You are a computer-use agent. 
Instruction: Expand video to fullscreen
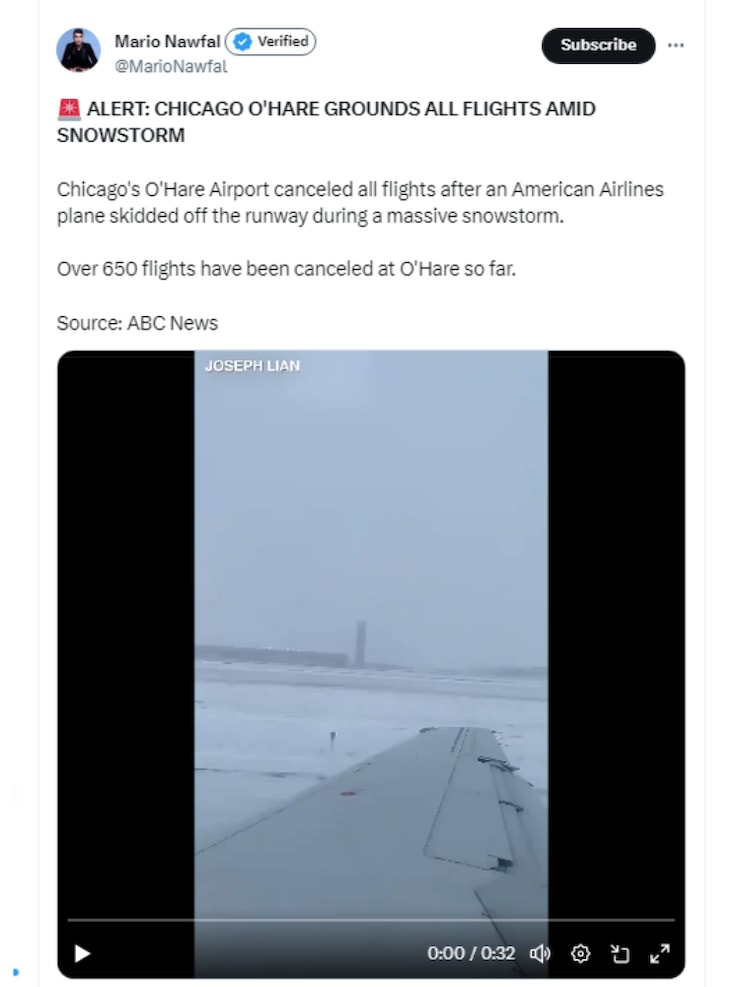pyautogui.click(x=659, y=954)
